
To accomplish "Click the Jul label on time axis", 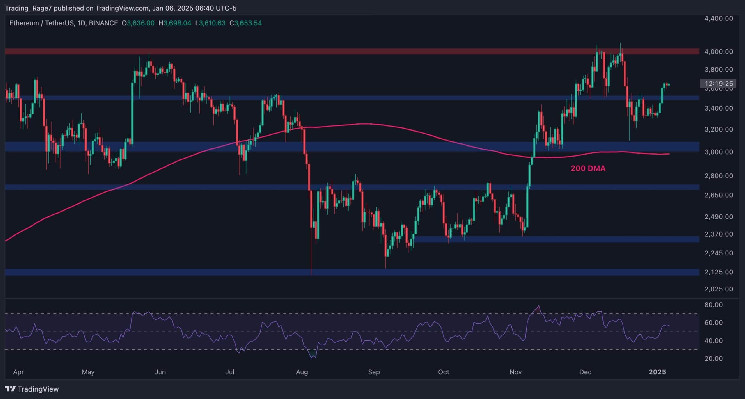I will click(x=231, y=372).
